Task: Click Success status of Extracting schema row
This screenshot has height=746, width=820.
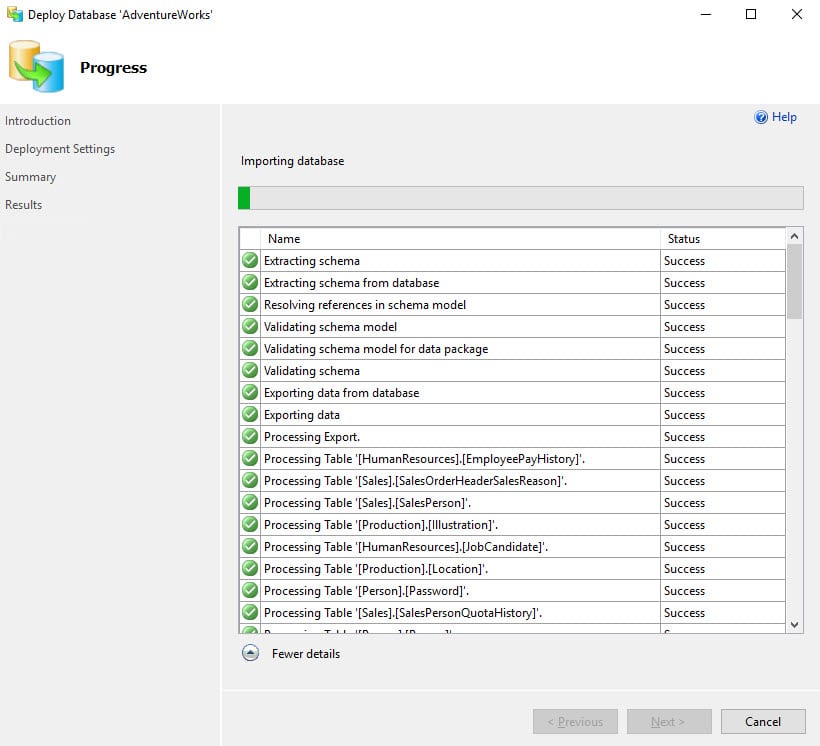Action: point(684,261)
